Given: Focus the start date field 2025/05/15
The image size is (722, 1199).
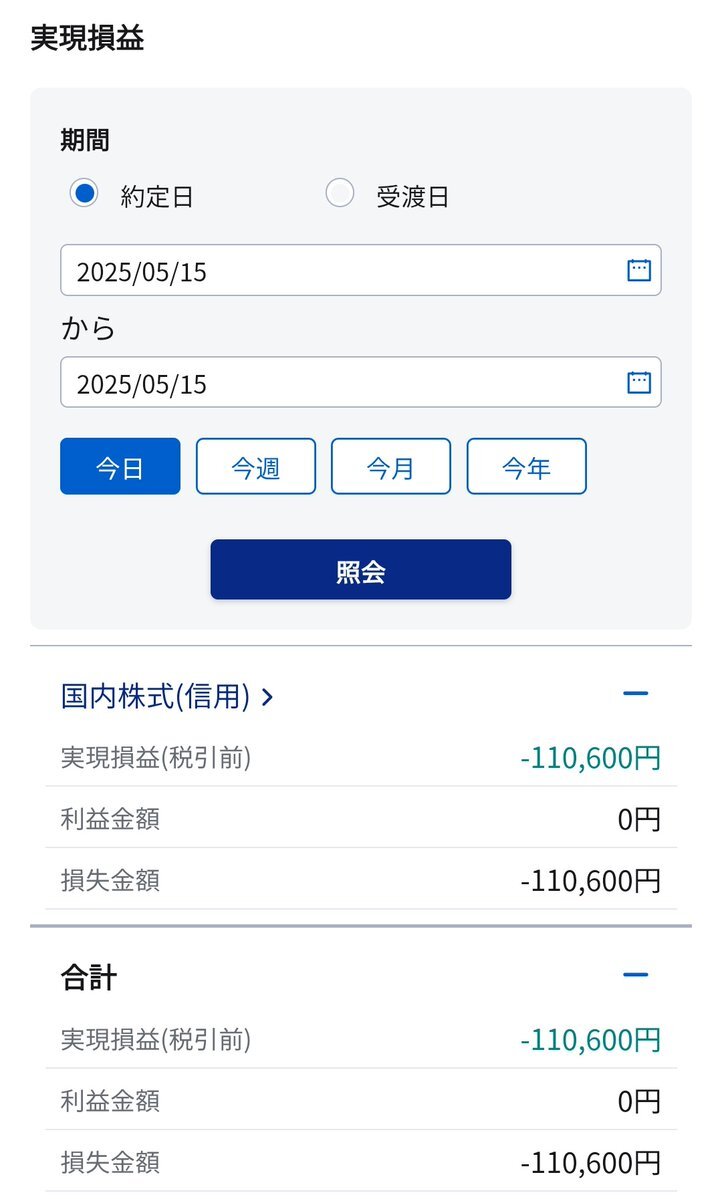Looking at the screenshot, I should click(361, 270).
